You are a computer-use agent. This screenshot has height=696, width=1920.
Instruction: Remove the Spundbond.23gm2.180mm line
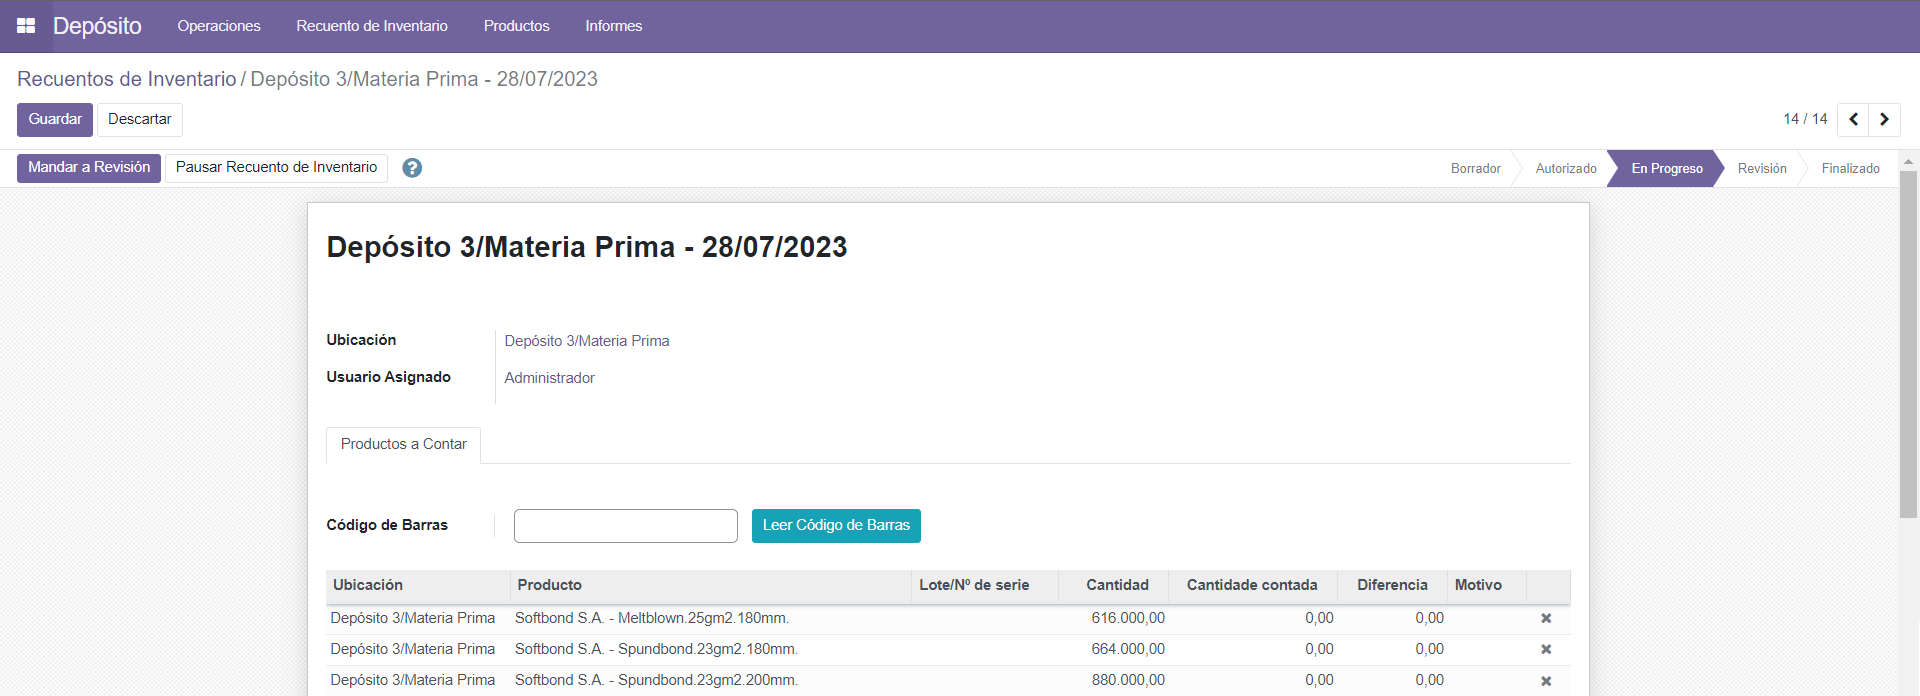pyautogui.click(x=1546, y=650)
